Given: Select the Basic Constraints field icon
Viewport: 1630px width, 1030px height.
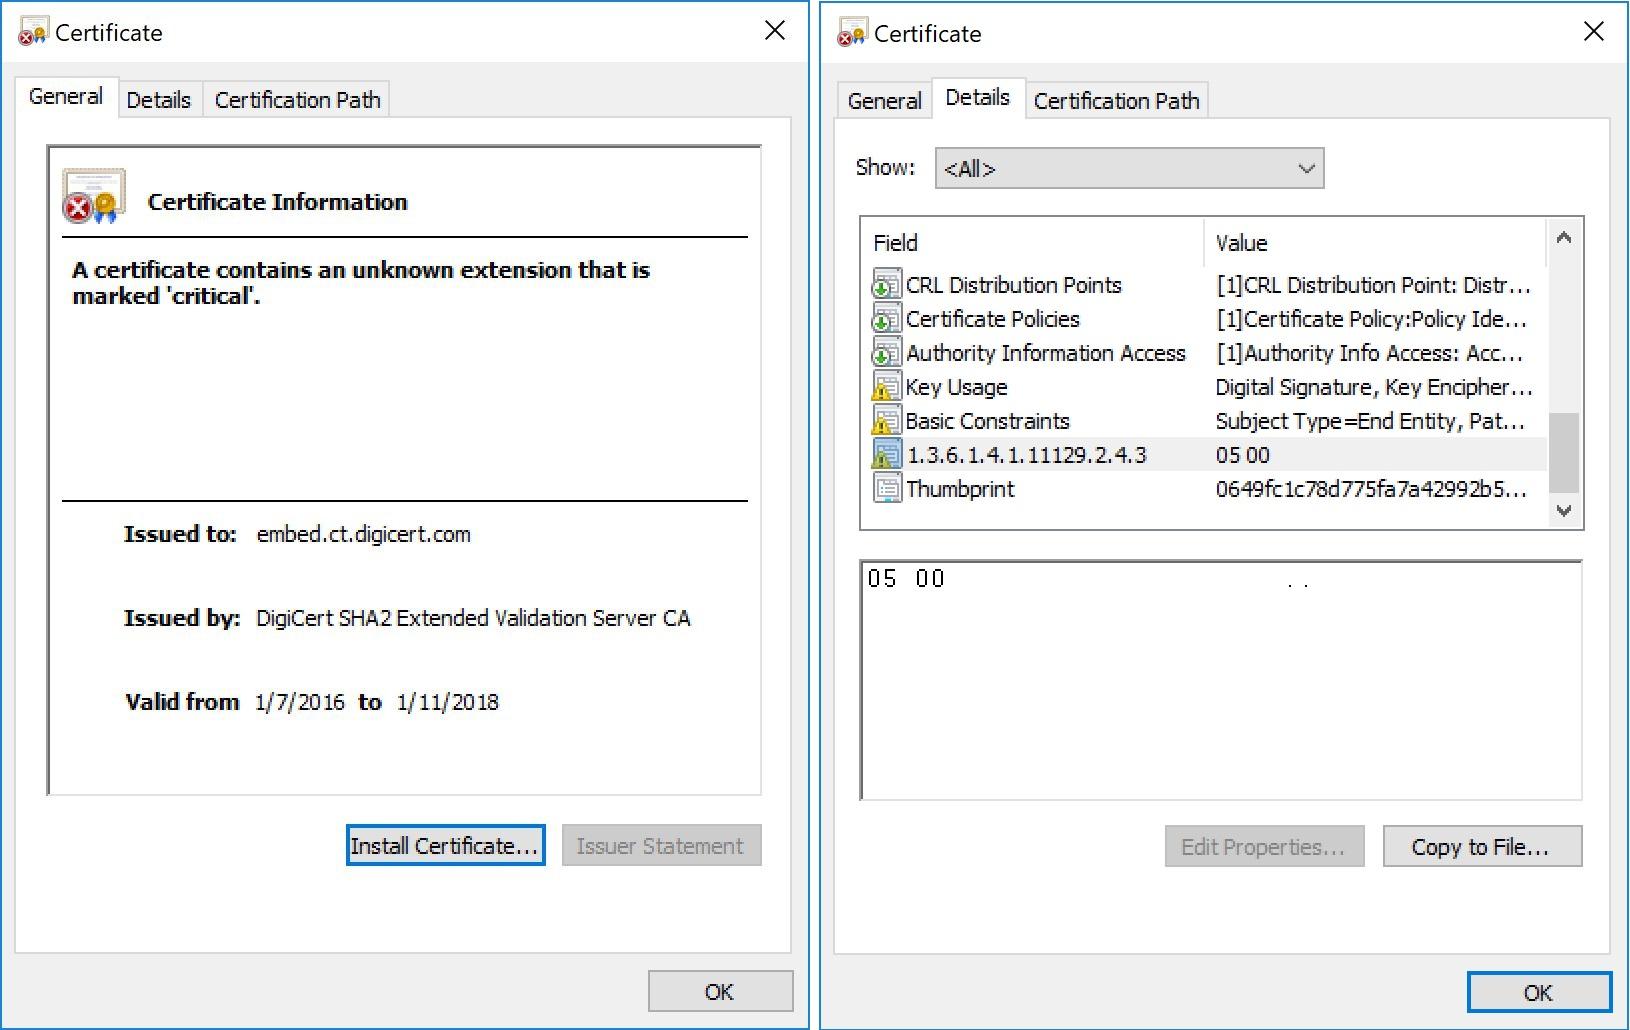Looking at the screenshot, I should pos(887,421).
